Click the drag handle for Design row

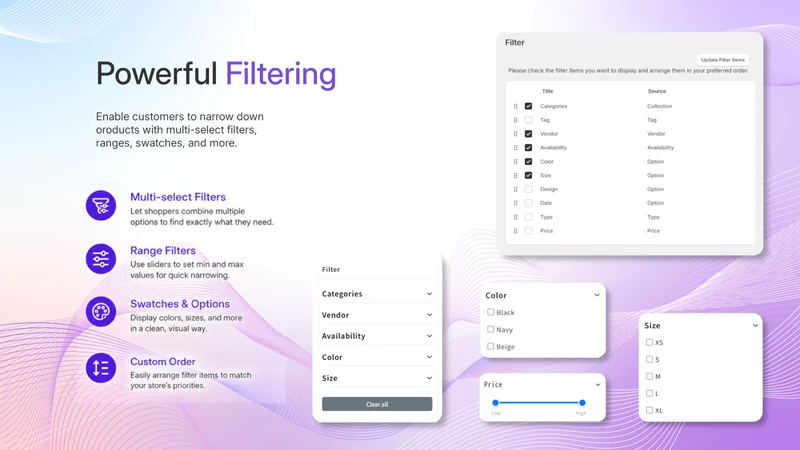[x=515, y=189]
